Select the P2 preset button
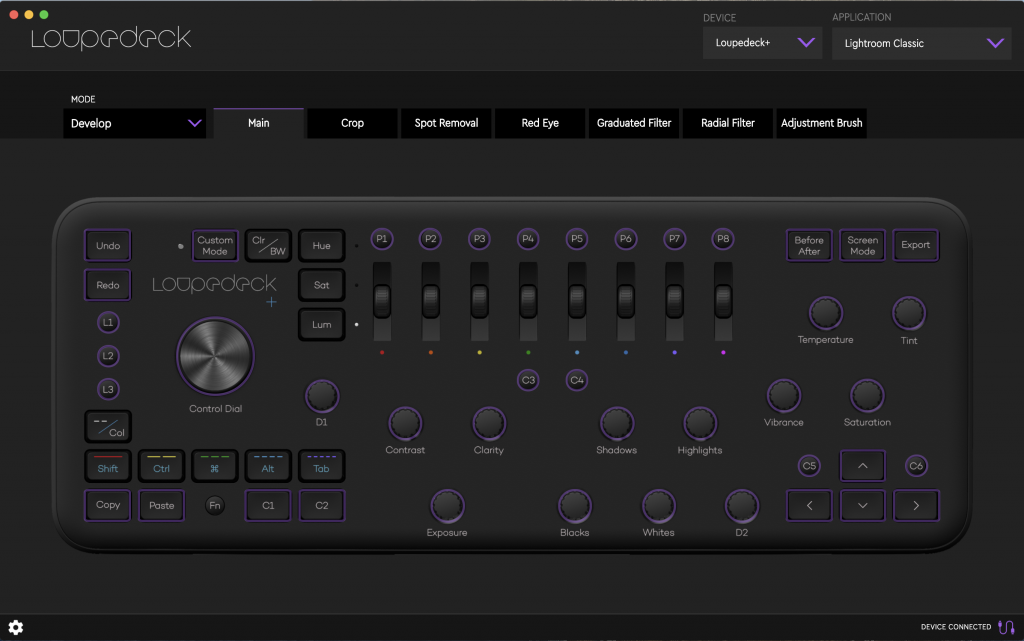The image size is (1024, 641). point(430,239)
